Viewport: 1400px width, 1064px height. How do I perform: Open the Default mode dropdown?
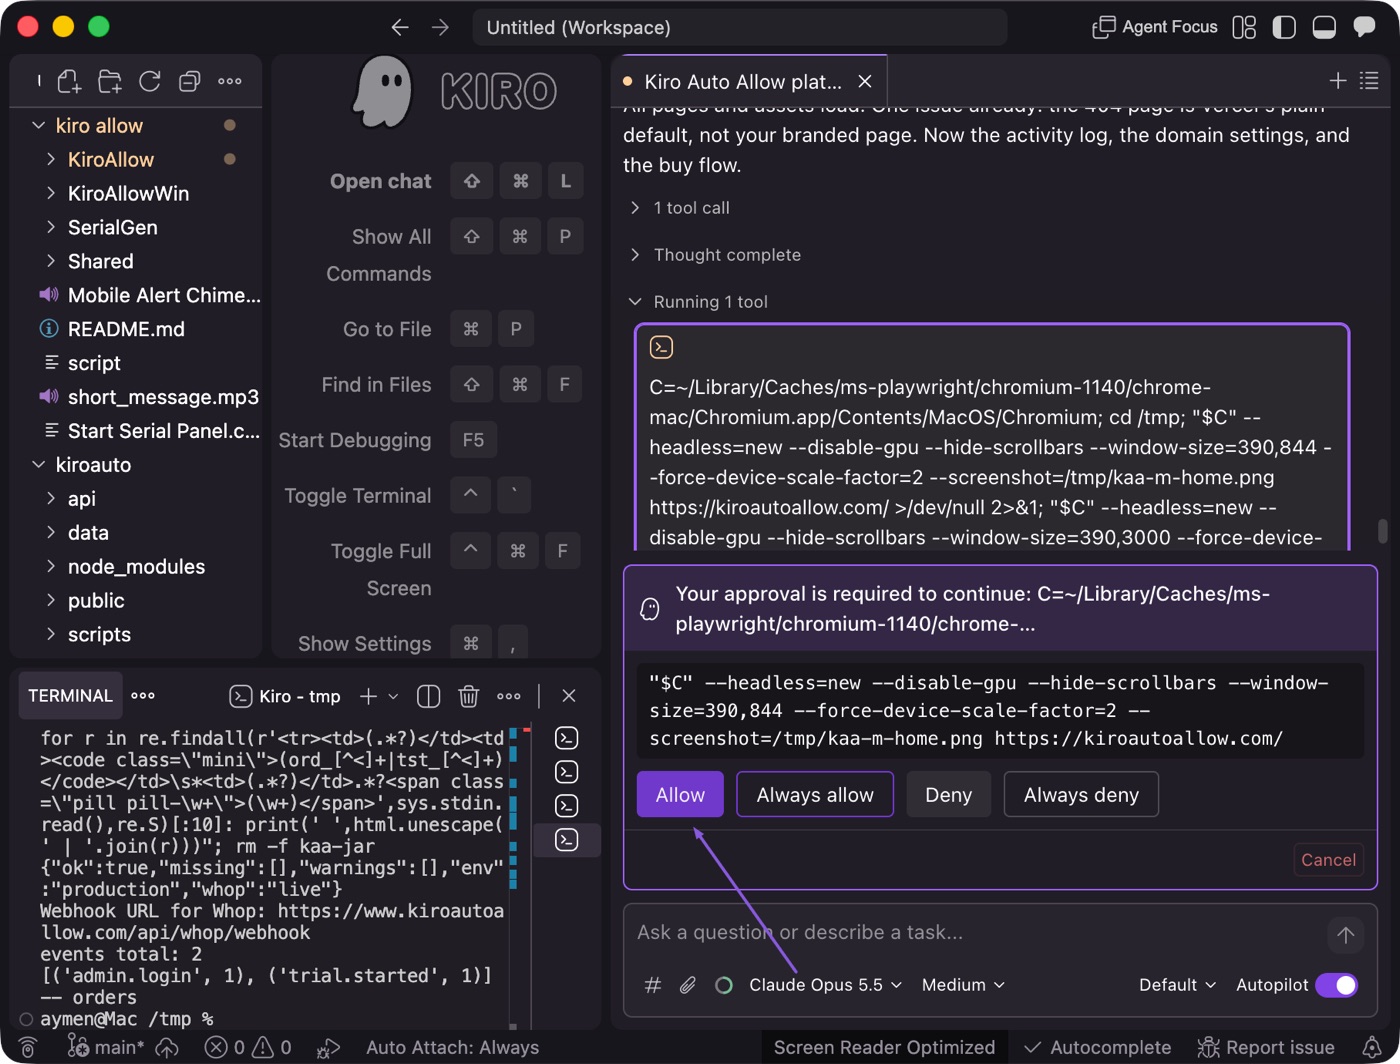(1177, 985)
